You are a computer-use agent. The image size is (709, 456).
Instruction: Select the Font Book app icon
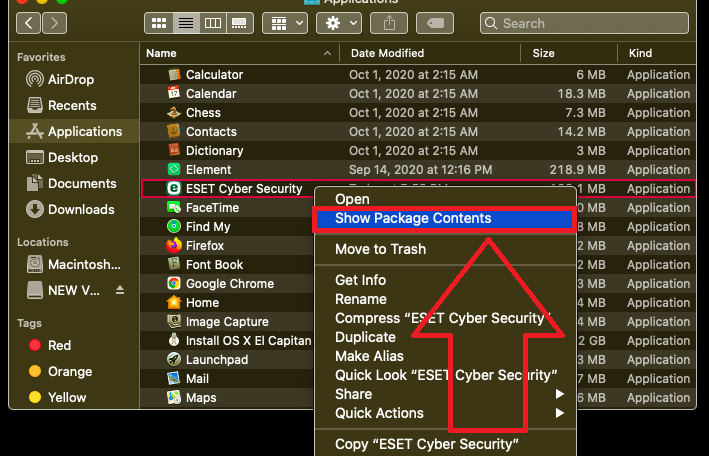pyautogui.click(x=174, y=264)
